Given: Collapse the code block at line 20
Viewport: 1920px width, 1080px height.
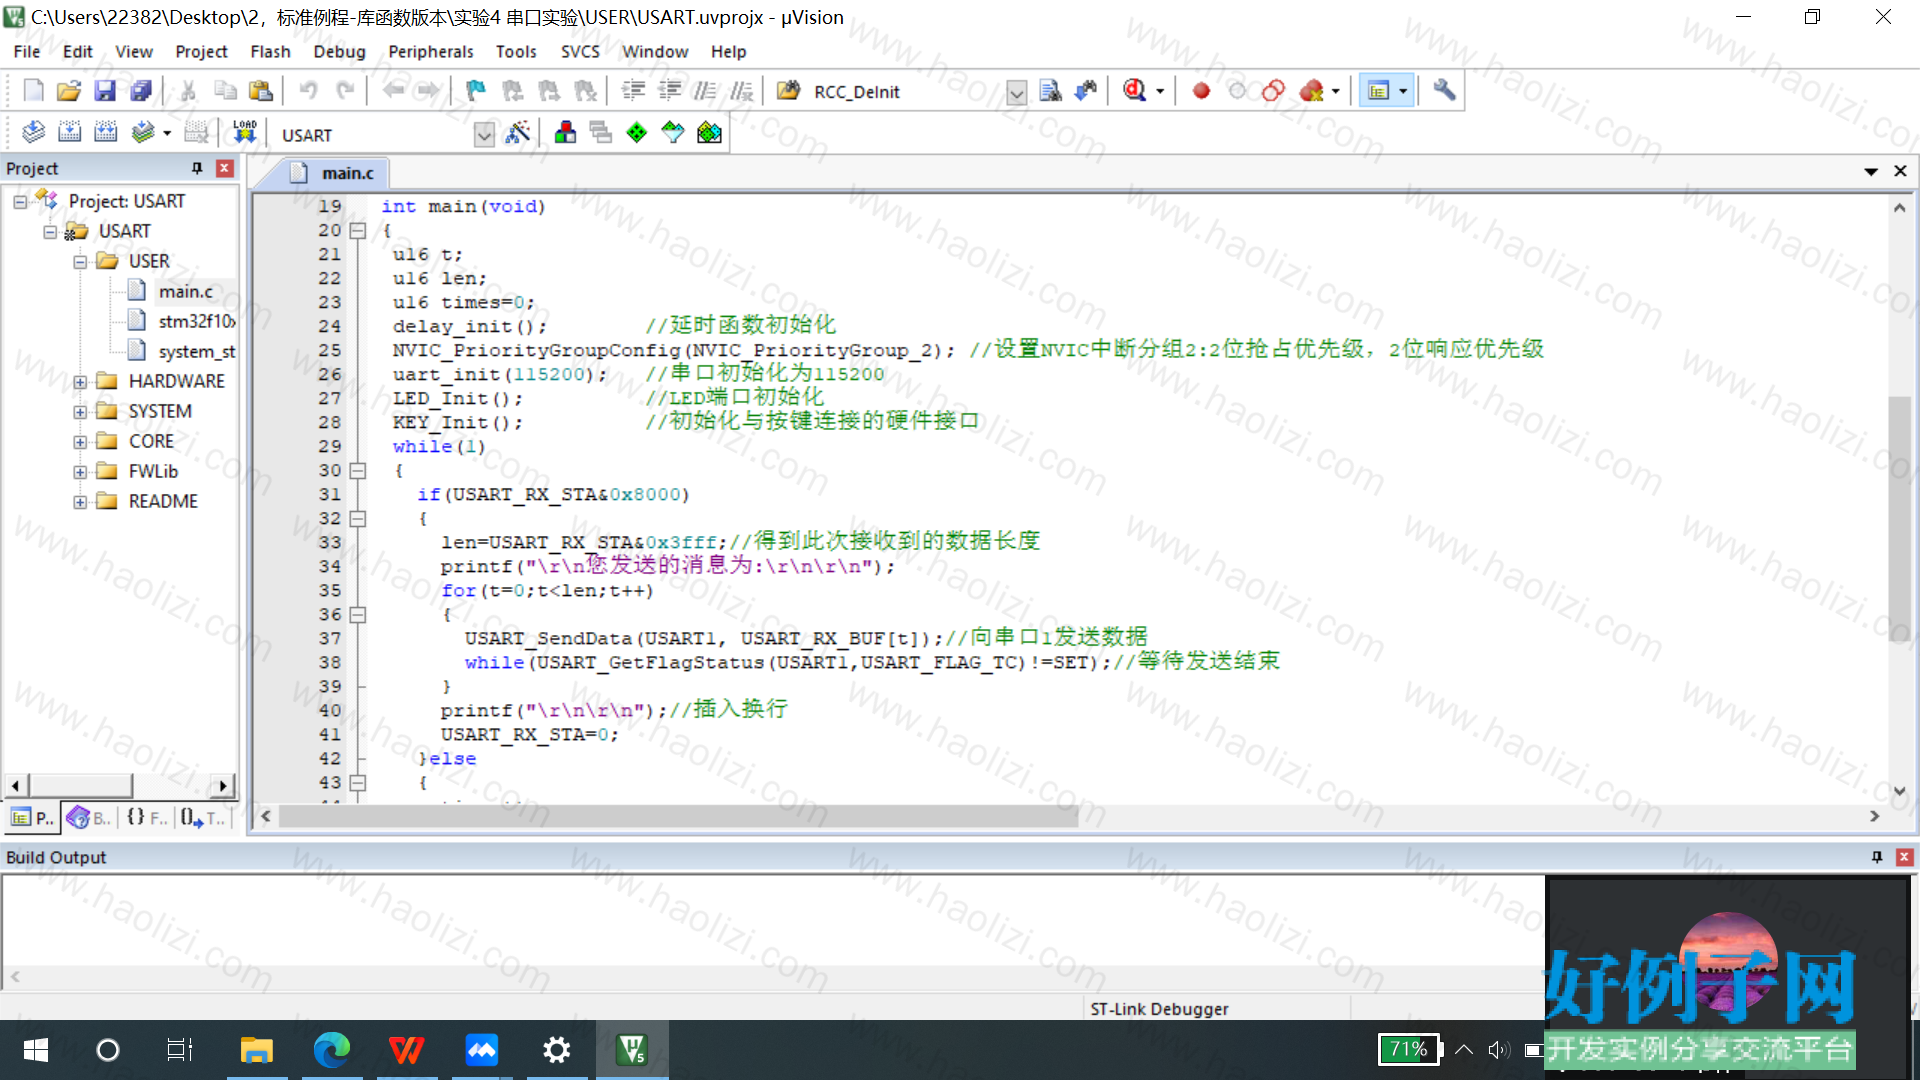Looking at the screenshot, I should pyautogui.click(x=357, y=230).
